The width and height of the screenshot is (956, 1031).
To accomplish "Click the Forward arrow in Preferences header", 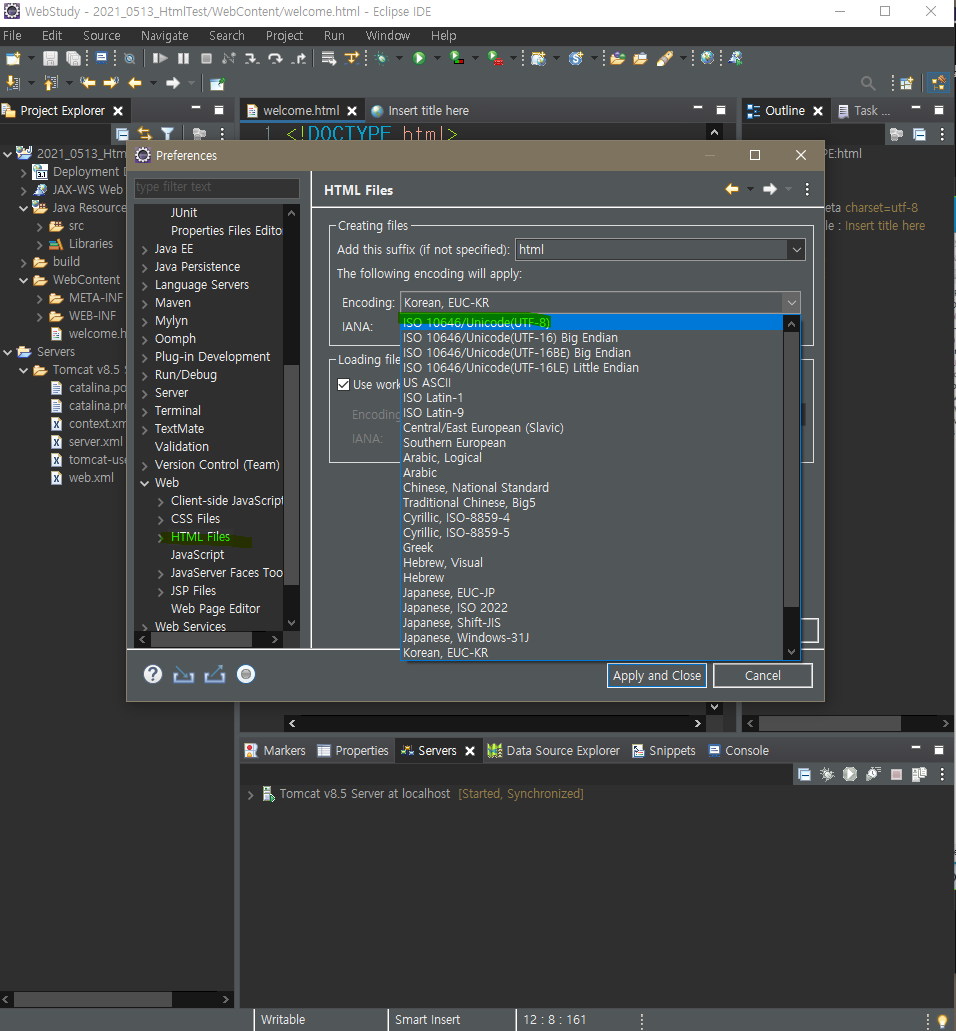I will 770,189.
